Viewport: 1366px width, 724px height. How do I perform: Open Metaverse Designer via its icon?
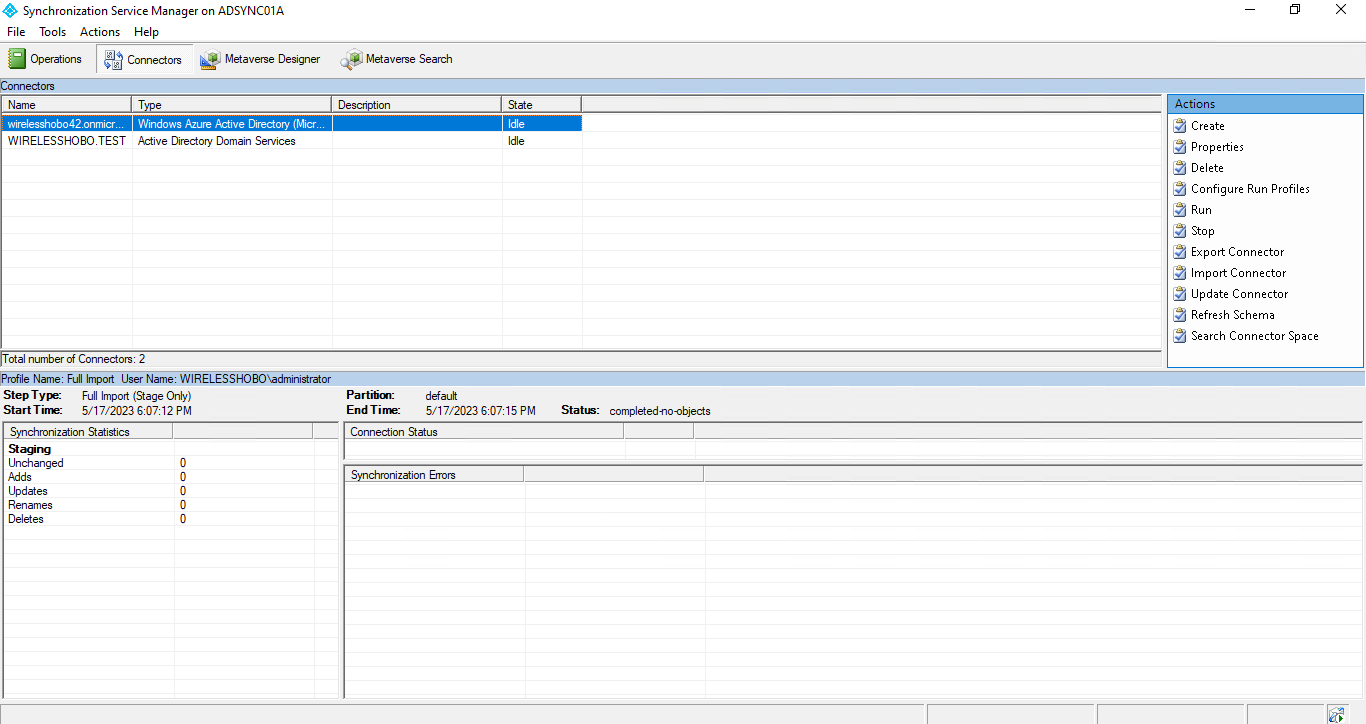pos(210,60)
